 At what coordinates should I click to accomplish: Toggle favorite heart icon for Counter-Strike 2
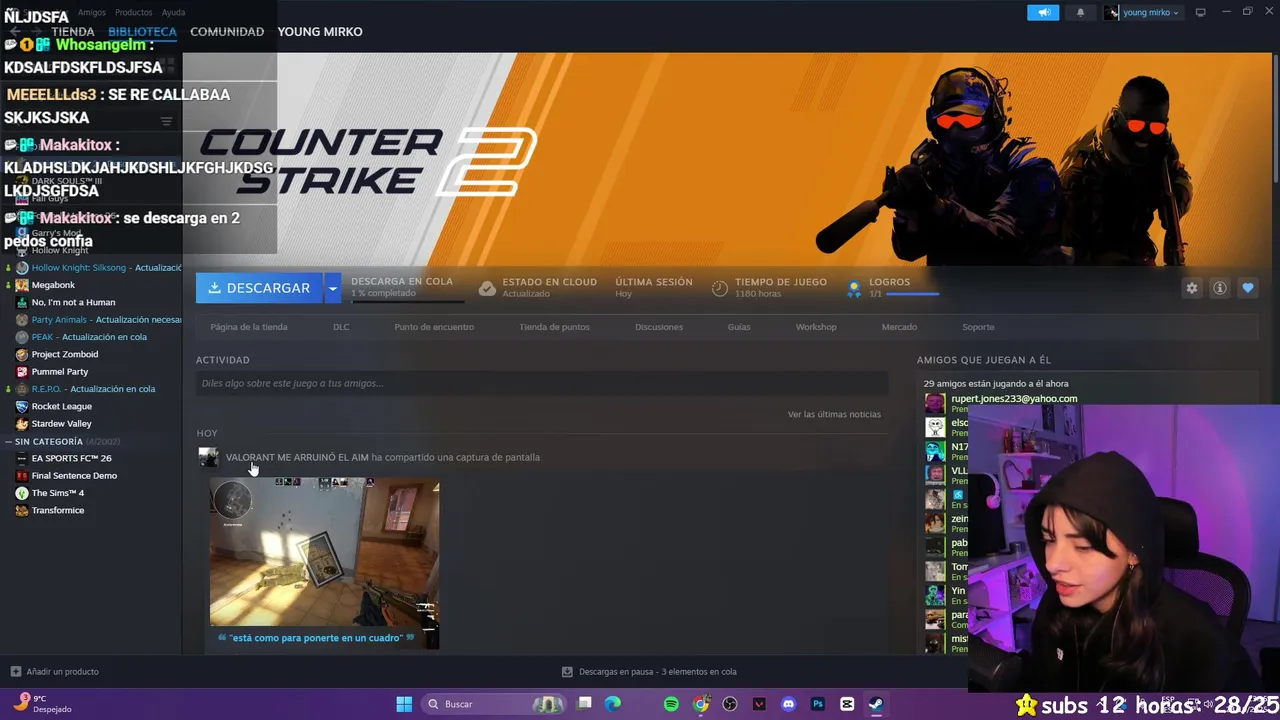click(x=1247, y=288)
